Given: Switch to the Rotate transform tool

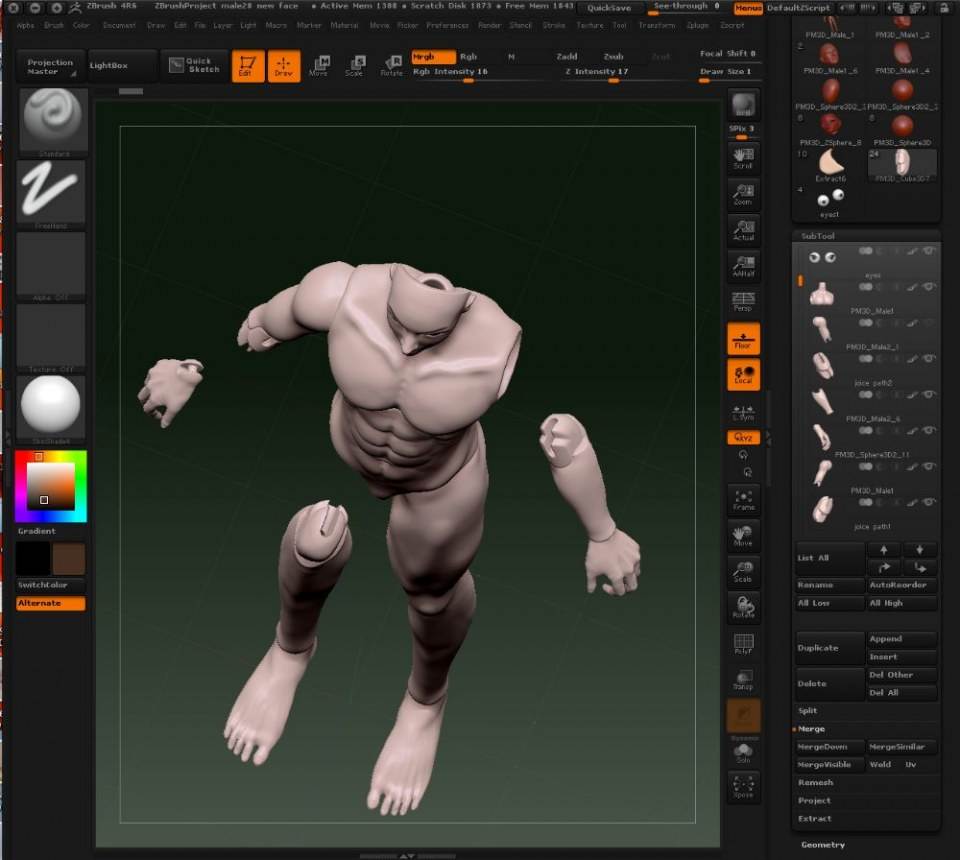Looking at the screenshot, I should 391,66.
